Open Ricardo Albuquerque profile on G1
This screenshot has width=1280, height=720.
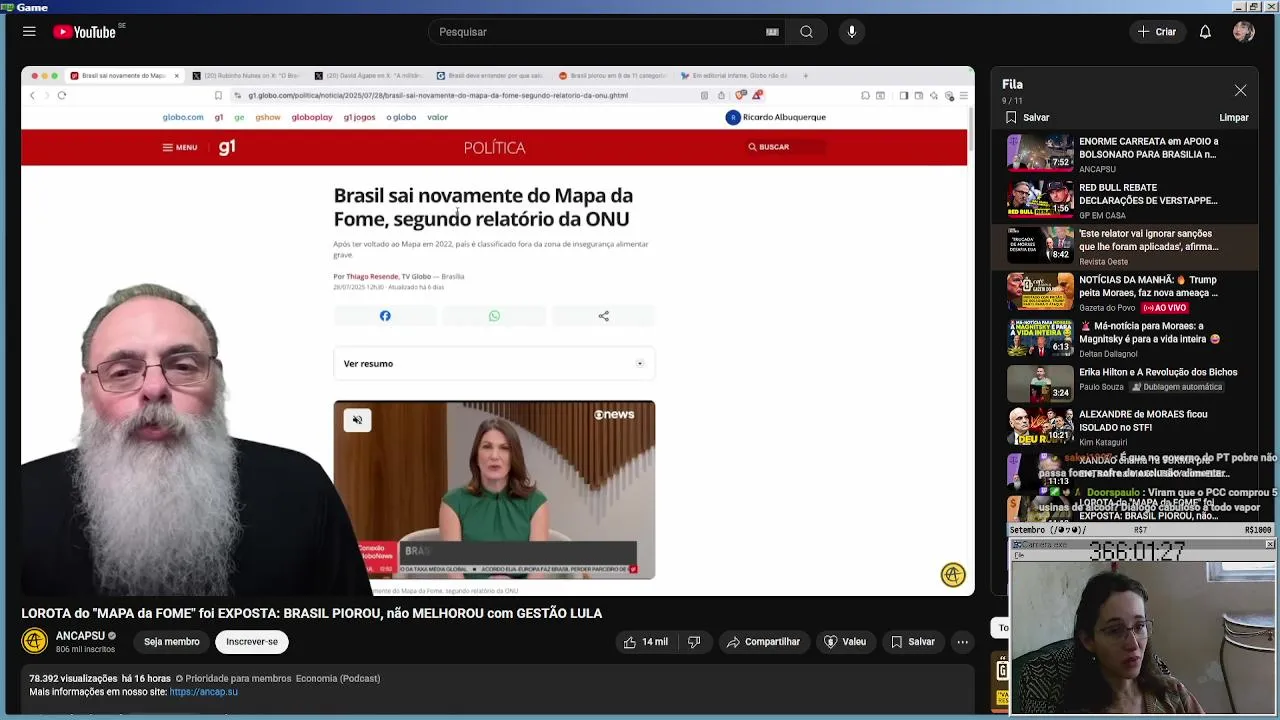pyautogui.click(x=776, y=117)
